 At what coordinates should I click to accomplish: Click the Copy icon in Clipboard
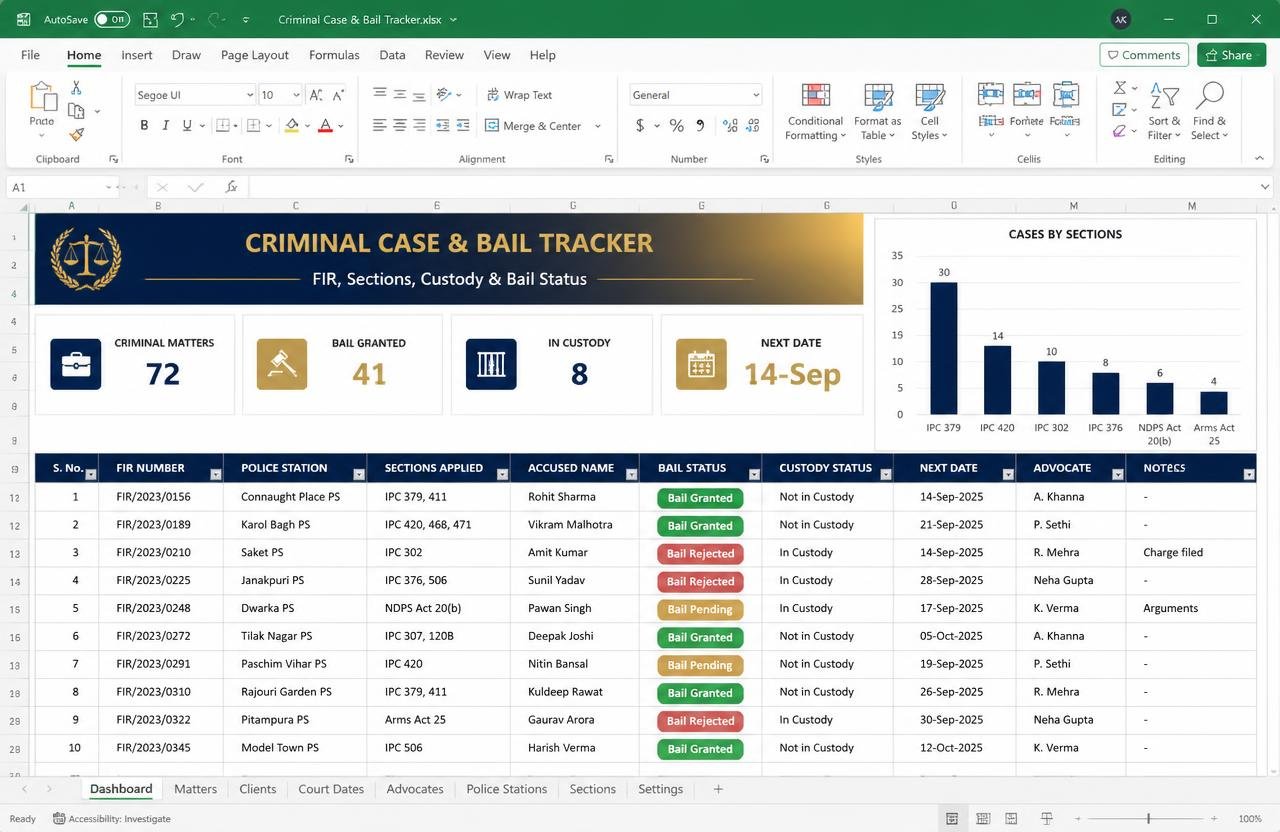[x=76, y=111]
